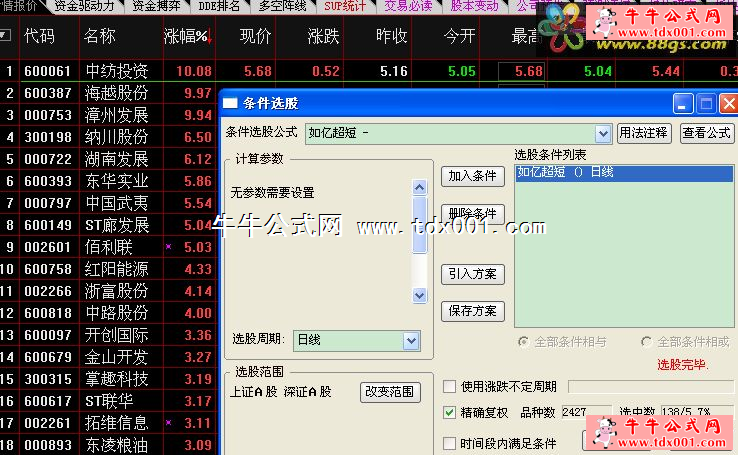The height and width of the screenshot is (455, 738).
Task: Select the stock row 开创国际
Action: pos(117,335)
